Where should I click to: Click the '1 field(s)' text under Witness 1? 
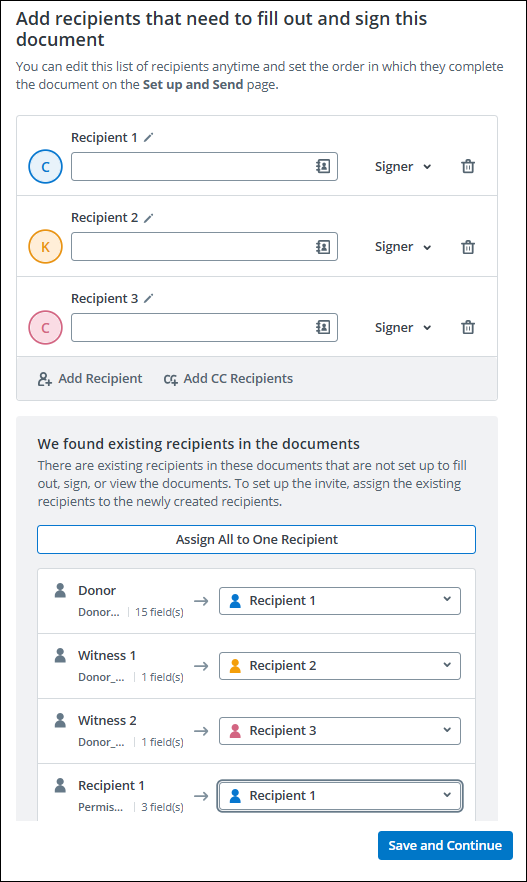(163, 677)
